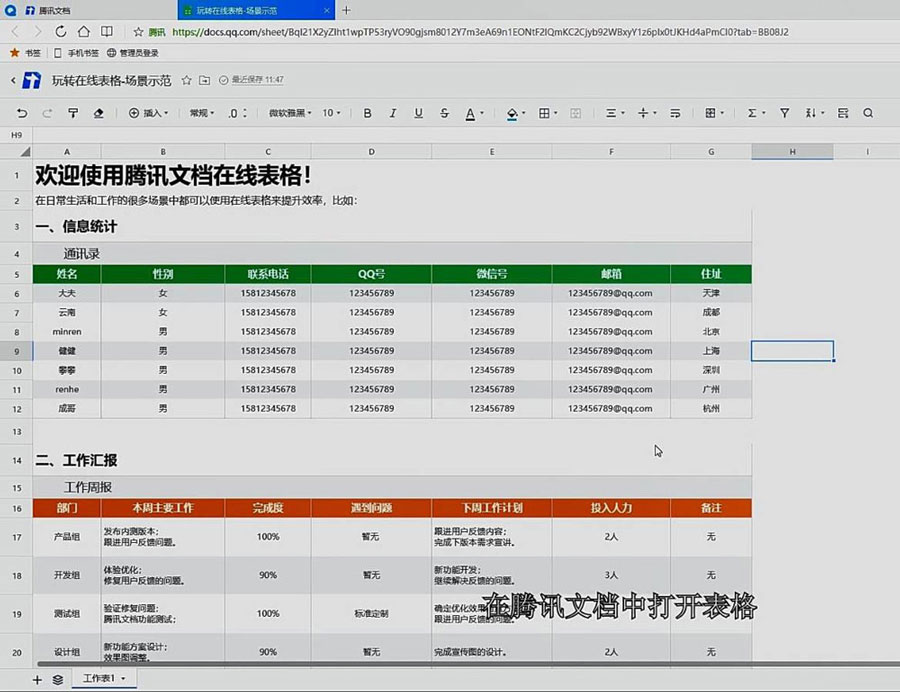
Task: Close the 玩转在线表格 browser tab
Action: point(327,10)
